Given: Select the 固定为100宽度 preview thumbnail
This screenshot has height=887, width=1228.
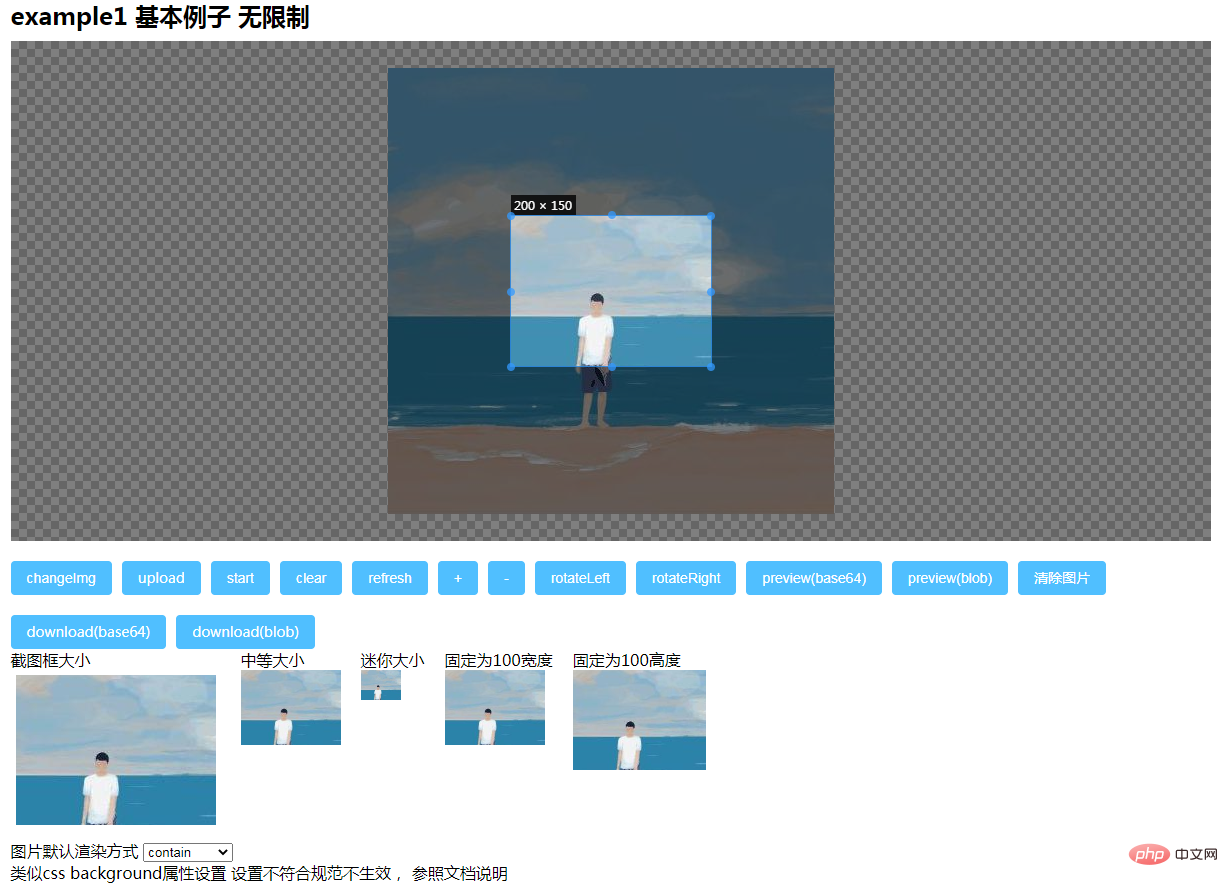Looking at the screenshot, I should [495, 707].
